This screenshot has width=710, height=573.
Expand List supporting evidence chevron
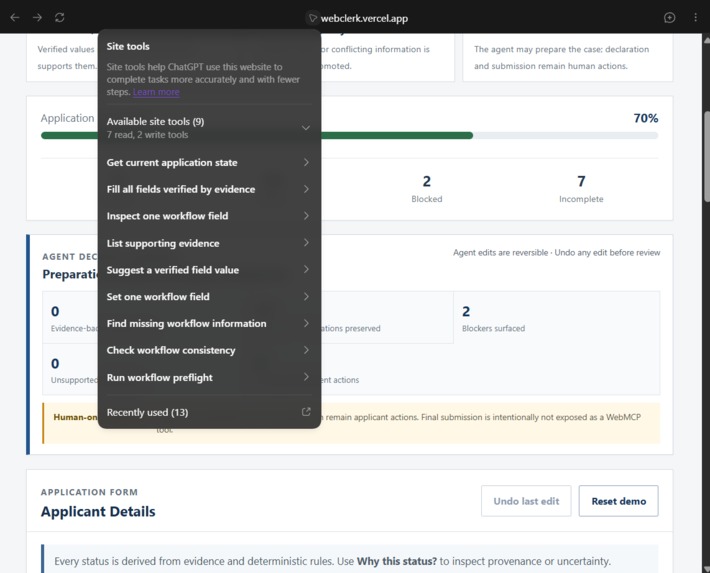pyautogui.click(x=306, y=243)
